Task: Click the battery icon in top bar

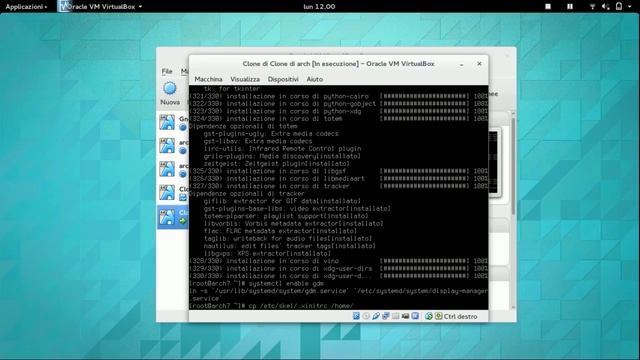Action: pyautogui.click(x=619, y=7)
